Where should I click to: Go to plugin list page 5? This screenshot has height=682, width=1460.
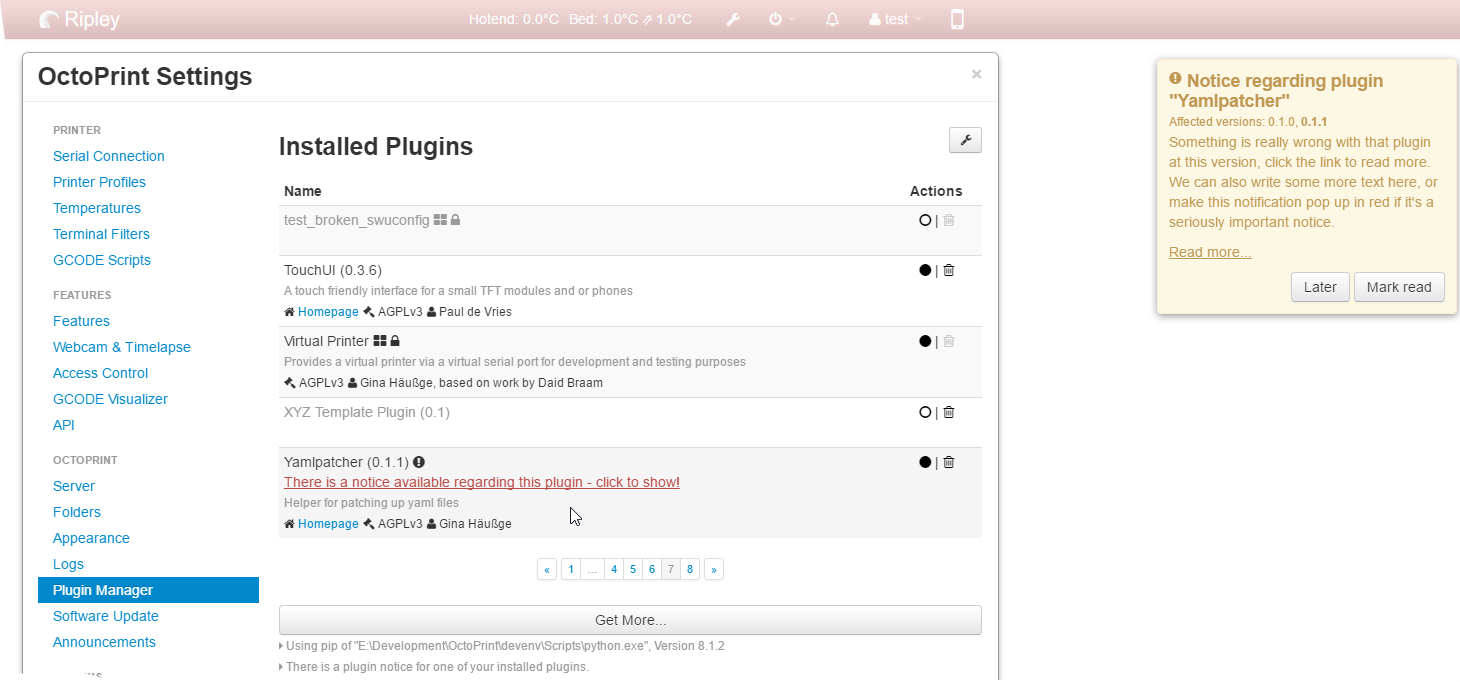[633, 569]
